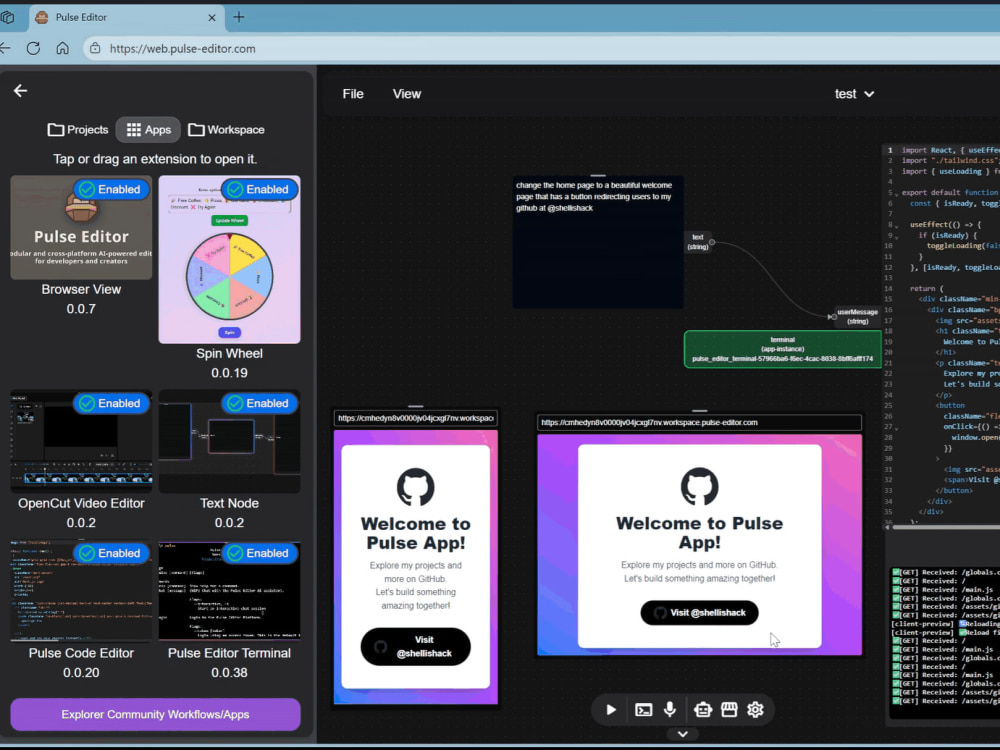Toggle Enabled badge on Spin Wheel
This screenshot has height=750, width=1000.
260,189
